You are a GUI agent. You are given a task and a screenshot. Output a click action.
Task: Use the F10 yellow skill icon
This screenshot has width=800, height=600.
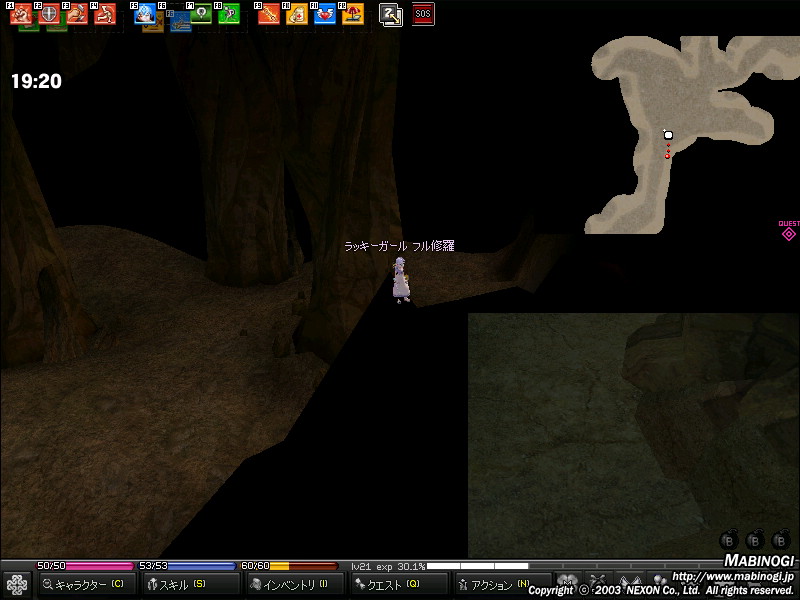point(297,14)
